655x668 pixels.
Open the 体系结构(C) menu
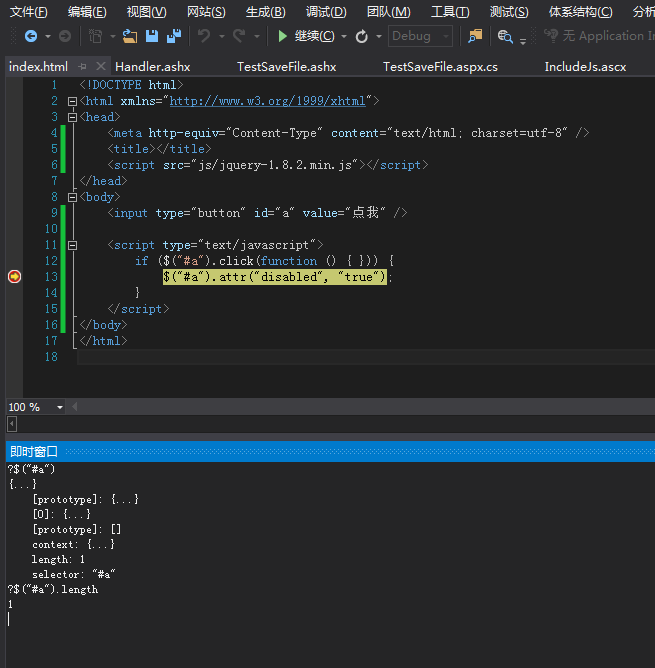pyautogui.click(x=580, y=12)
